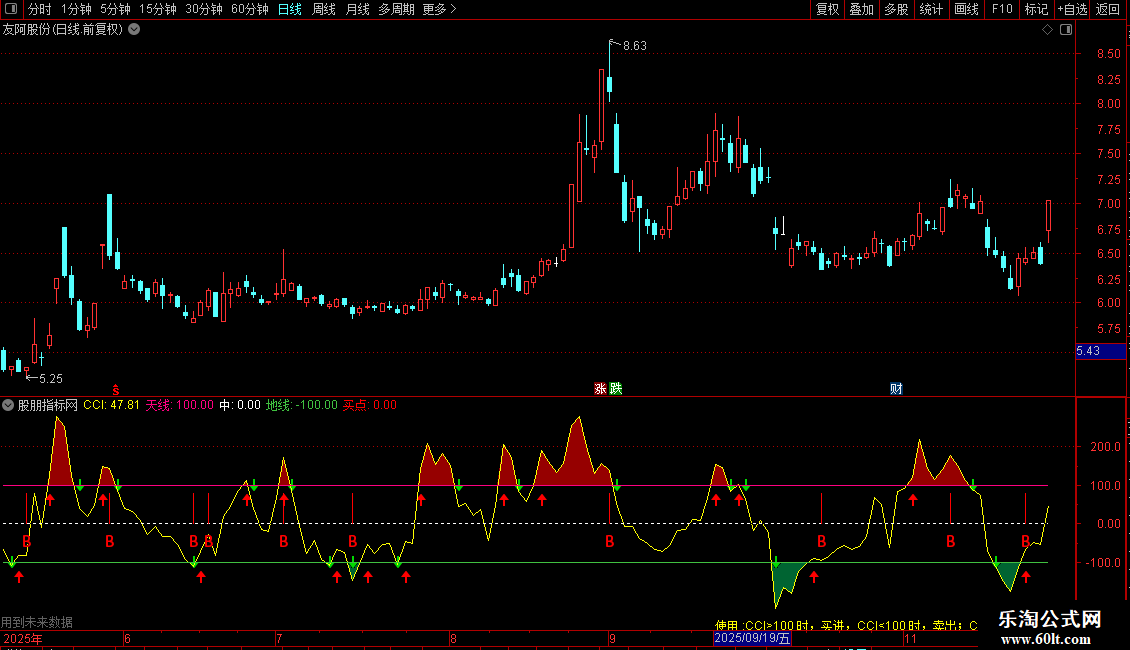Click the 用到未来数据 notice

click(x=37, y=622)
